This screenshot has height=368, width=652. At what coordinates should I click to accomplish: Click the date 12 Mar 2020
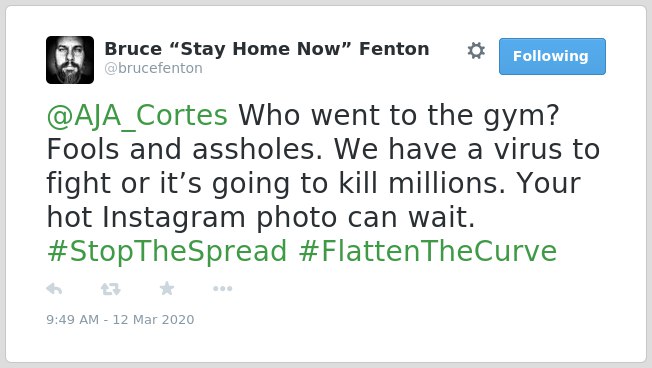(153, 319)
